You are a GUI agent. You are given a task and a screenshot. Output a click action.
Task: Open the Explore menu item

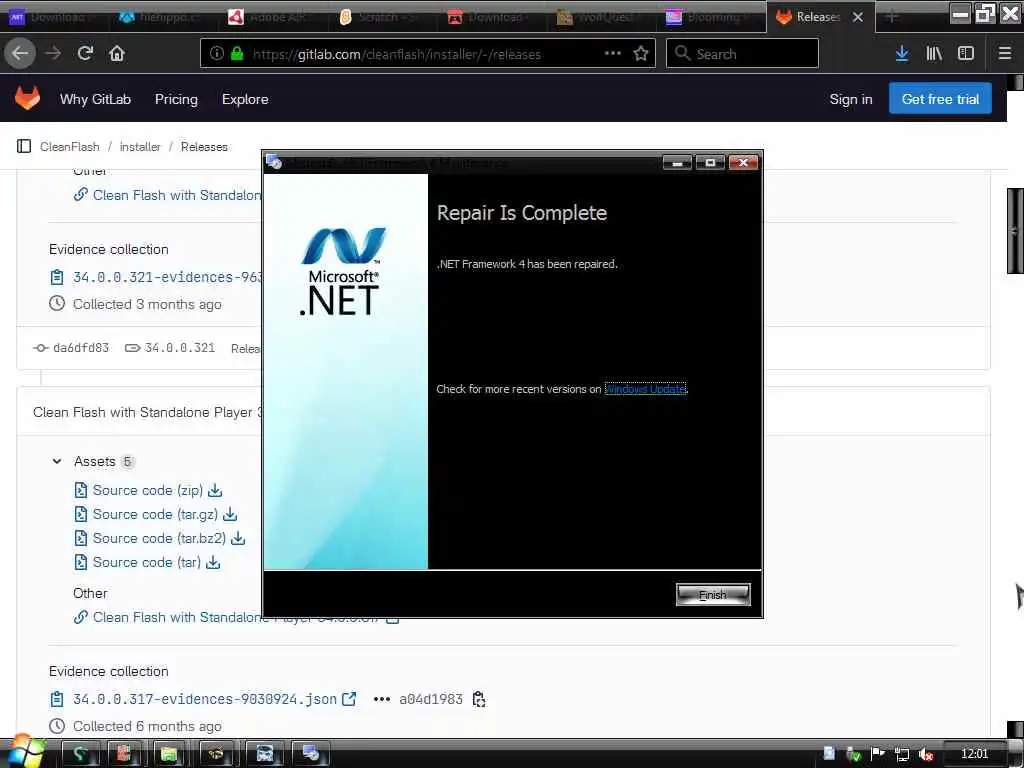[245, 99]
